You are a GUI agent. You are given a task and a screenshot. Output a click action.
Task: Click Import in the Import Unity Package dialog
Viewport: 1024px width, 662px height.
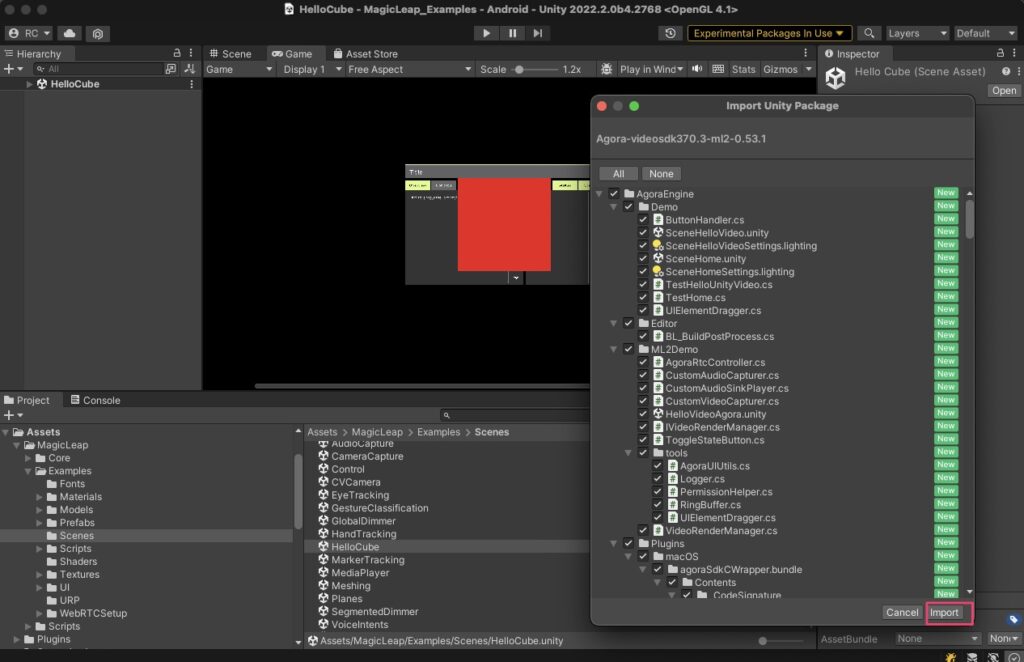[x=944, y=612]
